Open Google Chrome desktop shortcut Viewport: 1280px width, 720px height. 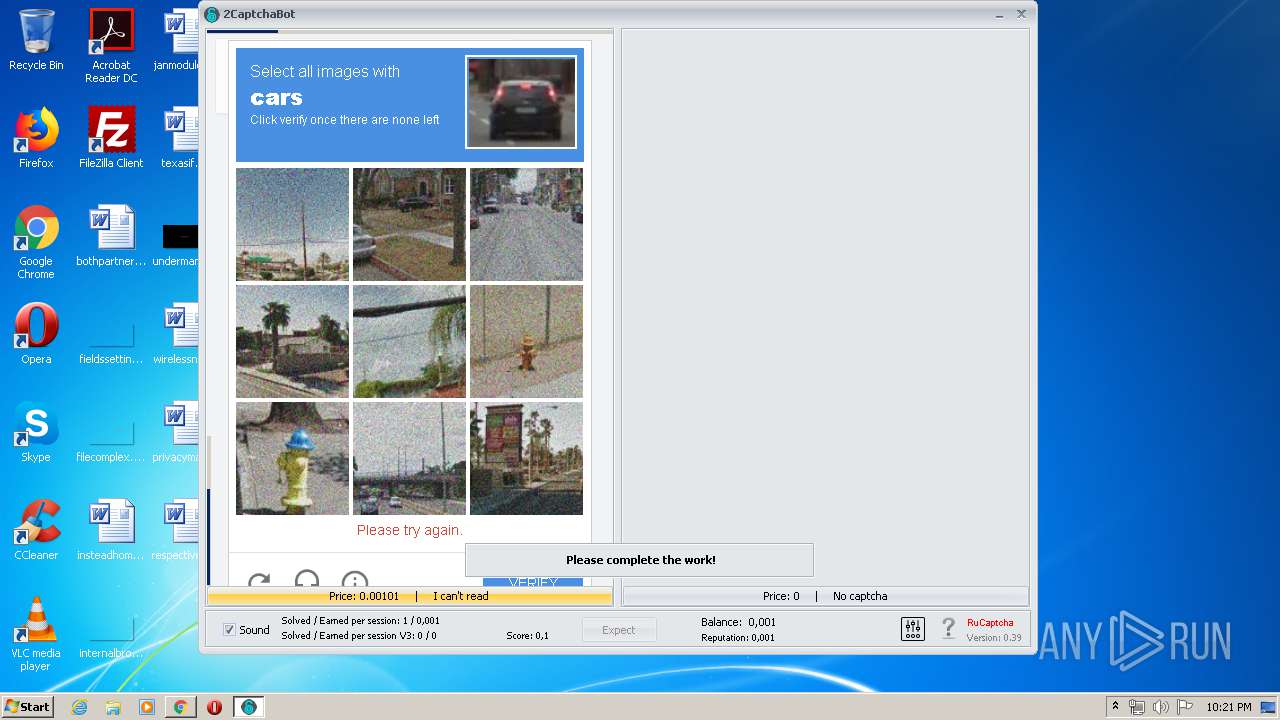[36, 242]
